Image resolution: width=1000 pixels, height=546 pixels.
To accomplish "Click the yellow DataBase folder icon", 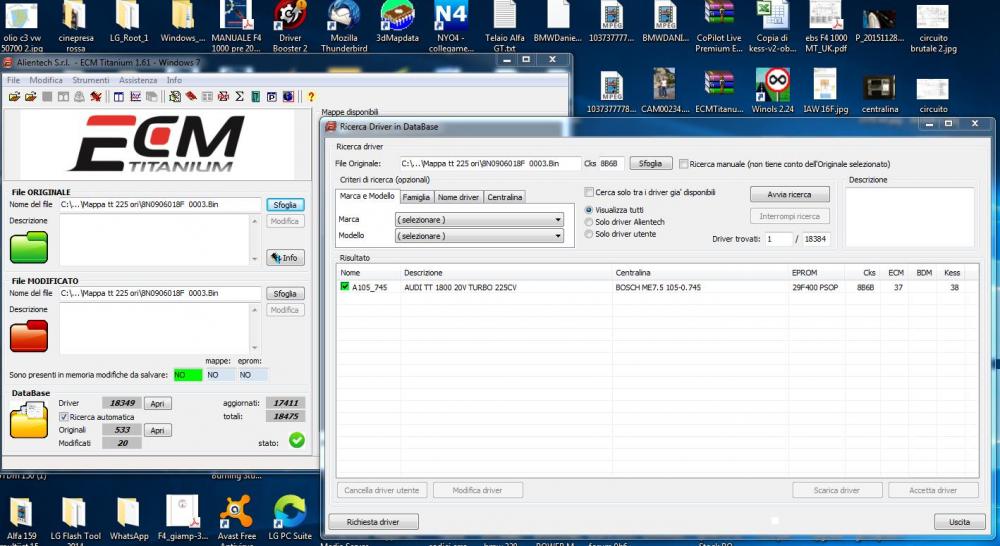I will coord(29,420).
